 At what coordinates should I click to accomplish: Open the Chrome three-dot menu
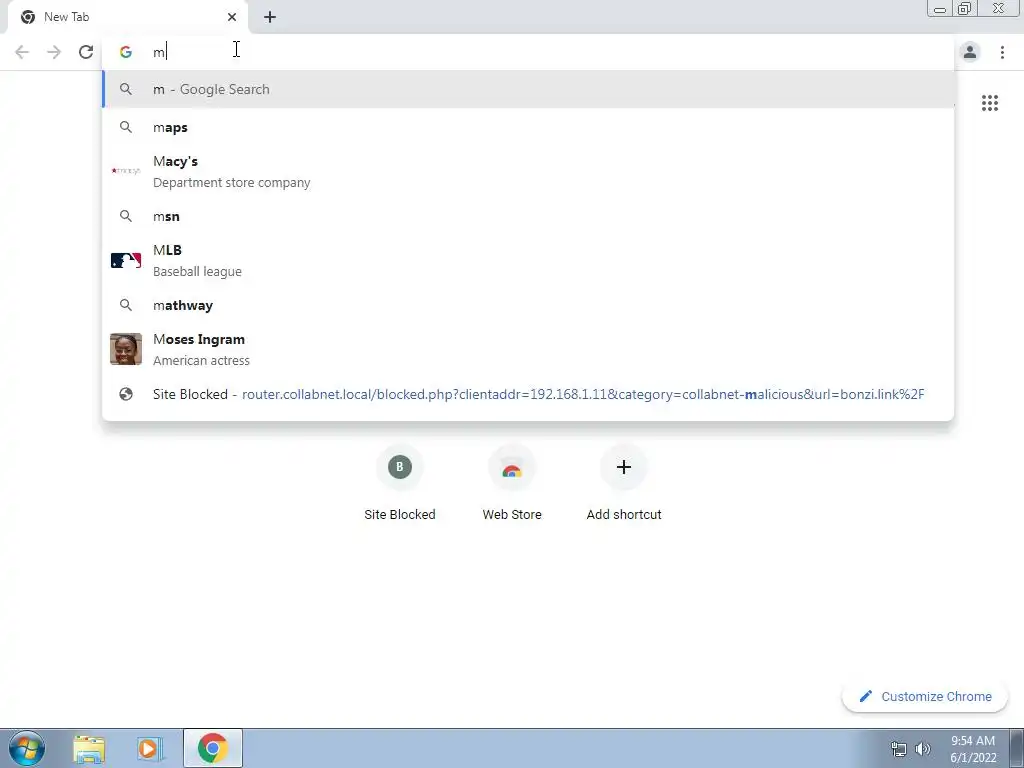pyautogui.click(x=1002, y=52)
